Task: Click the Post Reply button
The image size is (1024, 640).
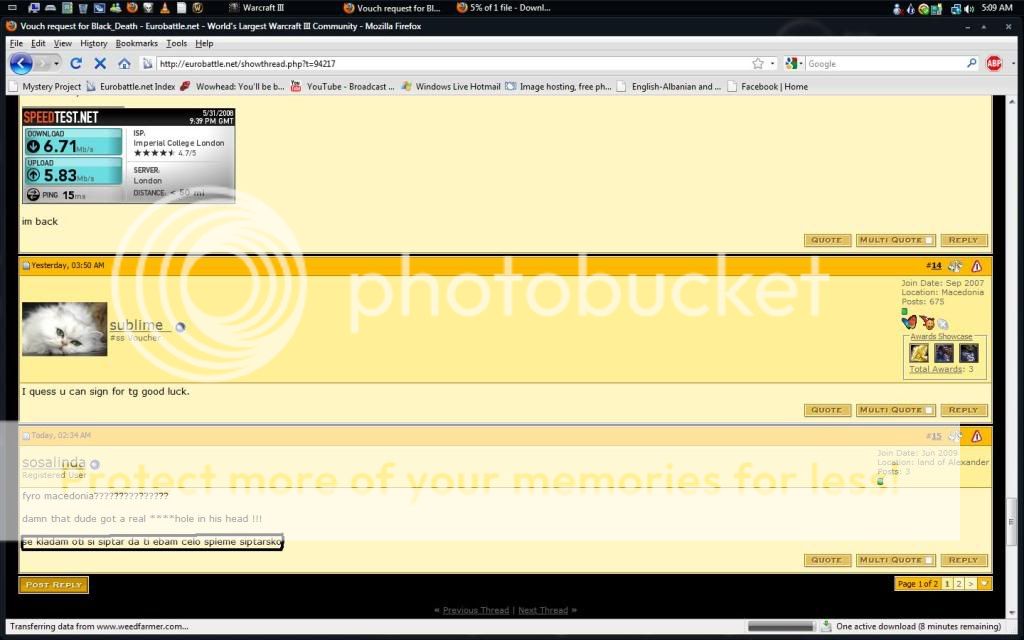Action: [x=53, y=584]
